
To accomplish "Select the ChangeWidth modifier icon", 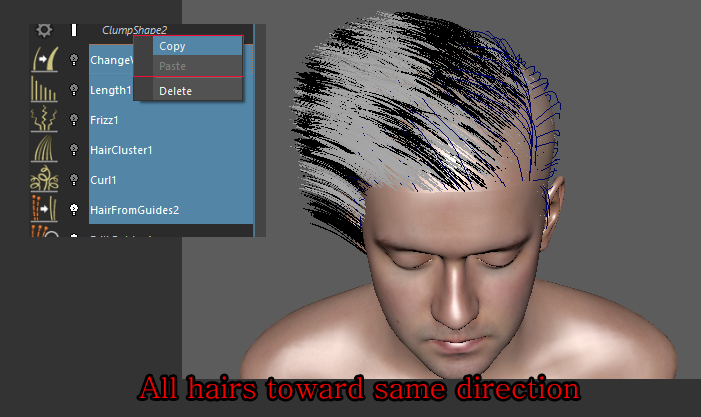I will pyautogui.click(x=44, y=60).
